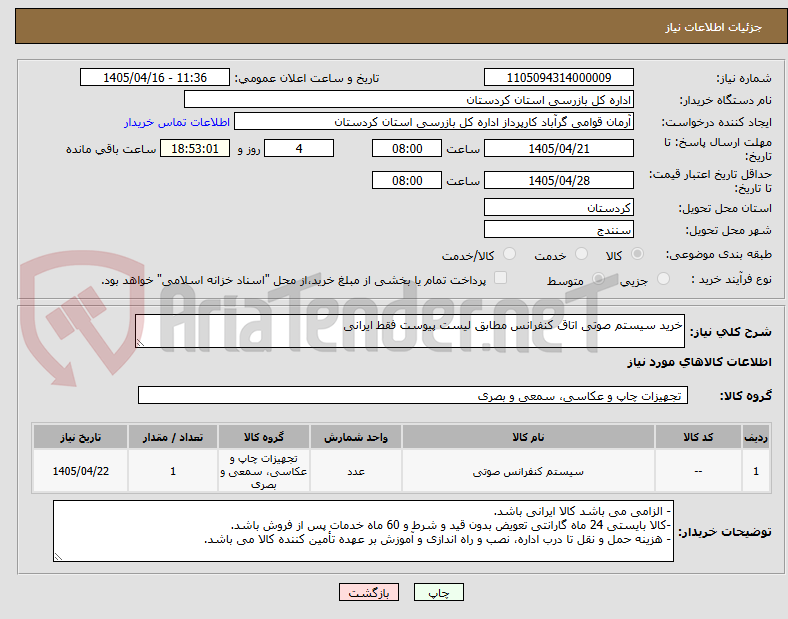Click the ردیف column header
This screenshot has width=788, height=619.
(x=756, y=437)
